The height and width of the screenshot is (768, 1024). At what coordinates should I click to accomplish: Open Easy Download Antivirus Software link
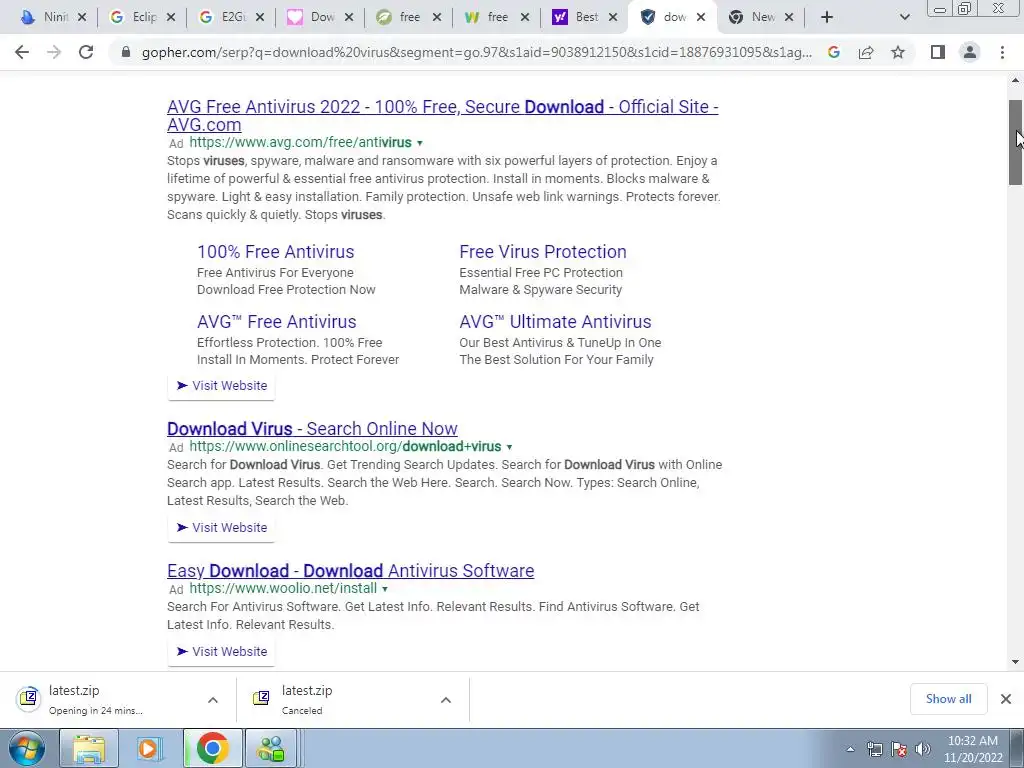coord(350,570)
